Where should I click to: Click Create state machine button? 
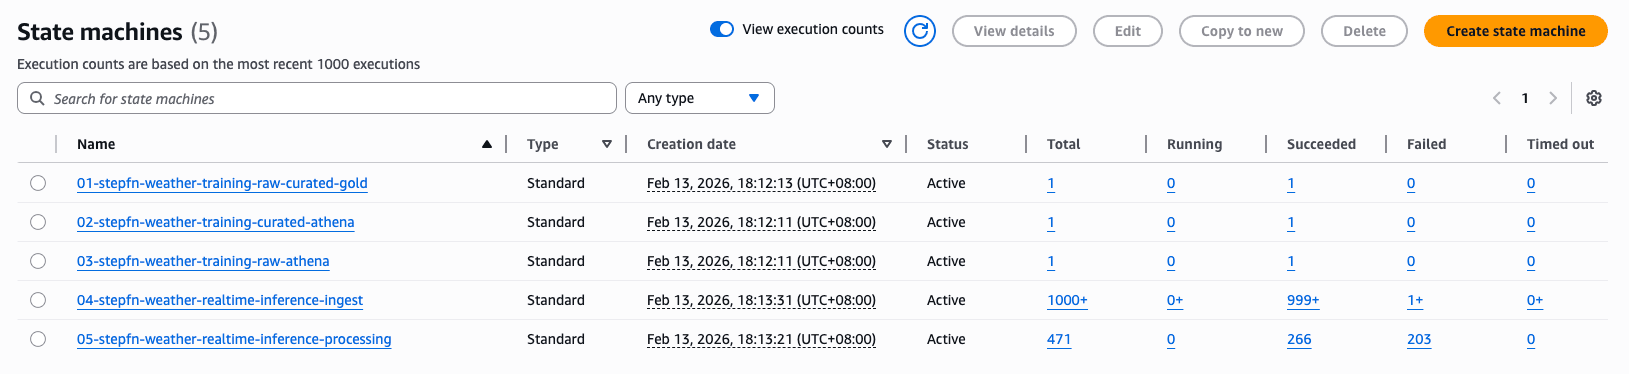(x=1516, y=31)
